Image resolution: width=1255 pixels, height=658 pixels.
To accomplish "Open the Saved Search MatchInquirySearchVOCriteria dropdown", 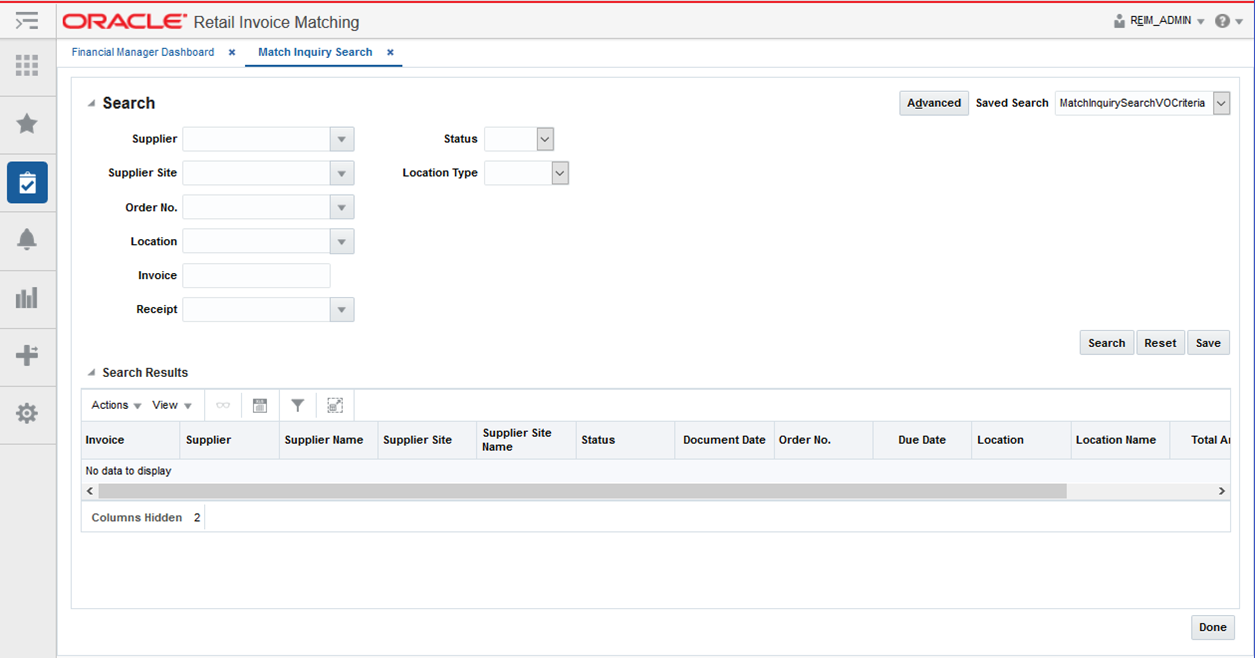I will [x=1221, y=103].
